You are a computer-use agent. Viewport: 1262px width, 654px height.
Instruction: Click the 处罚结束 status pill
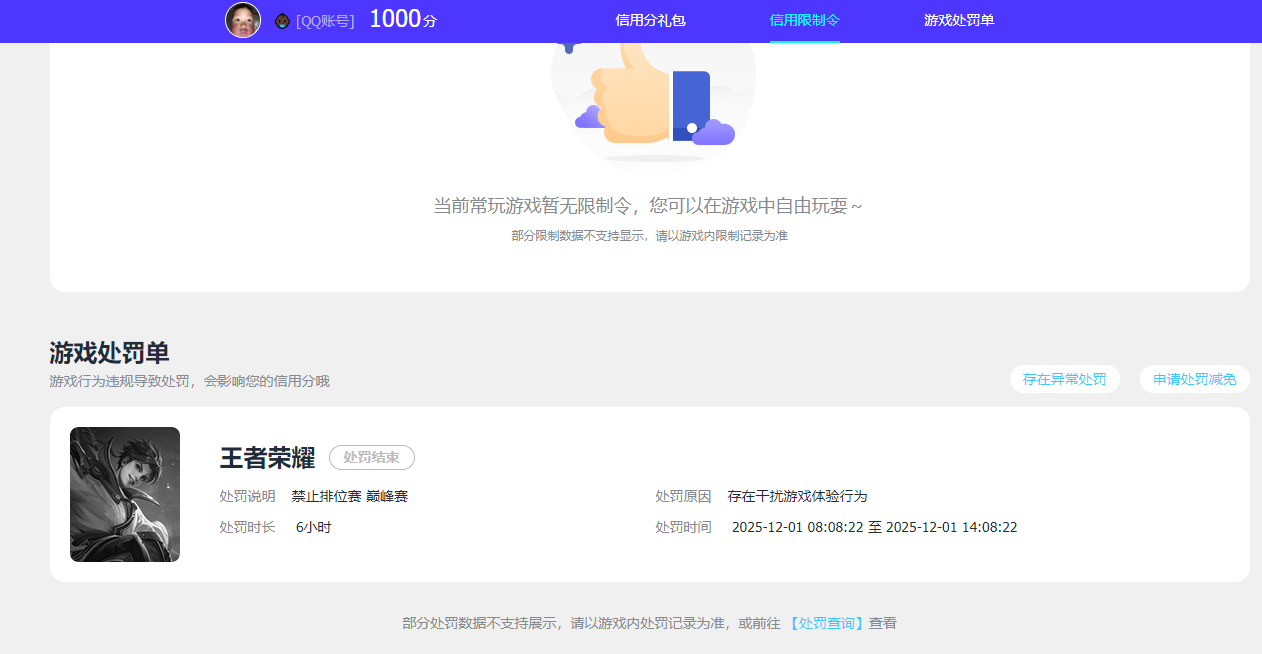coord(373,458)
